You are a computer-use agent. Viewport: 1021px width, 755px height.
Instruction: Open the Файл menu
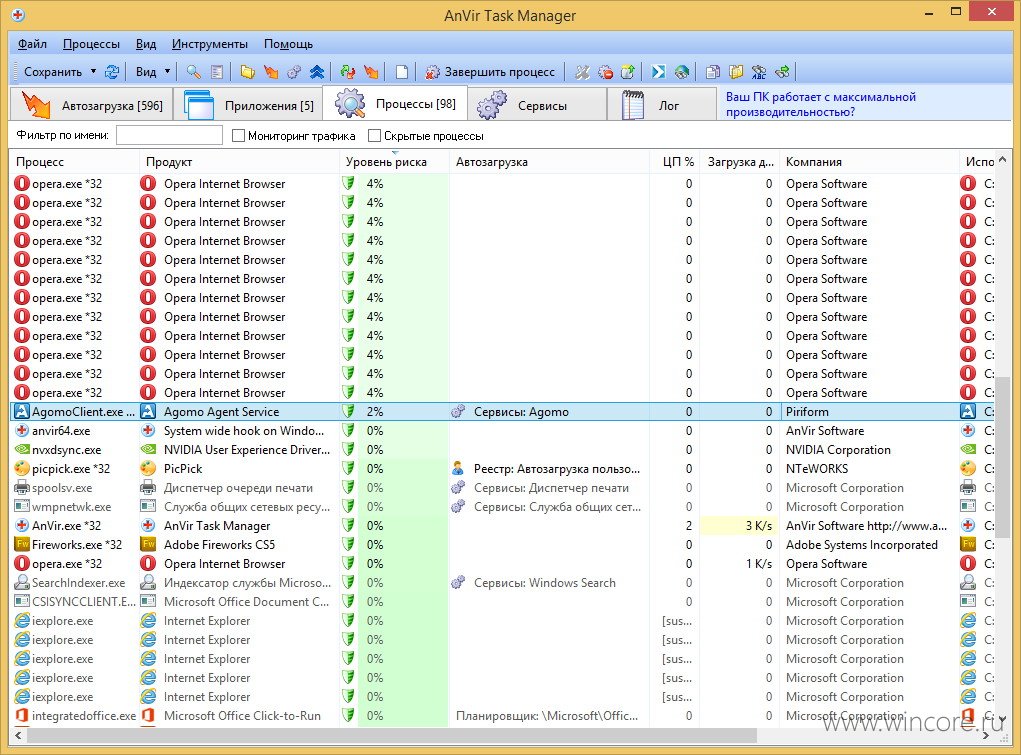32,44
